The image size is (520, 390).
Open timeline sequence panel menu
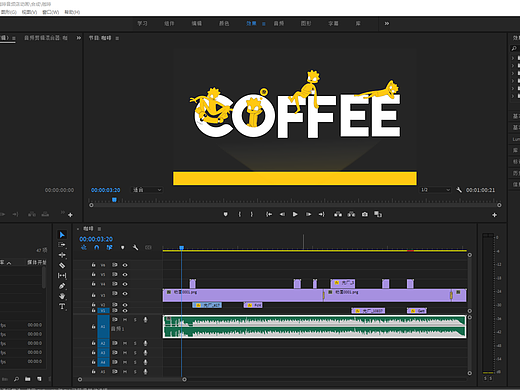point(99,229)
